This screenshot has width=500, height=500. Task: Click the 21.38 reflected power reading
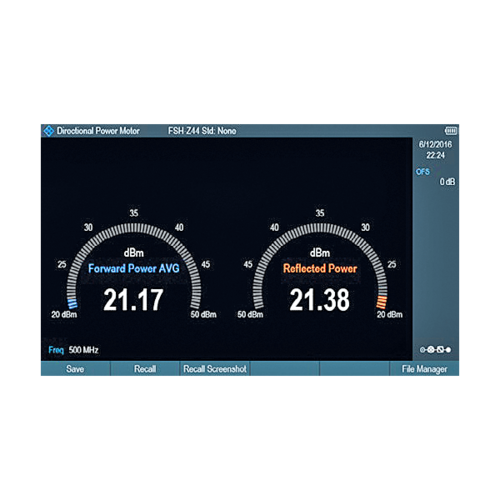[320, 300]
